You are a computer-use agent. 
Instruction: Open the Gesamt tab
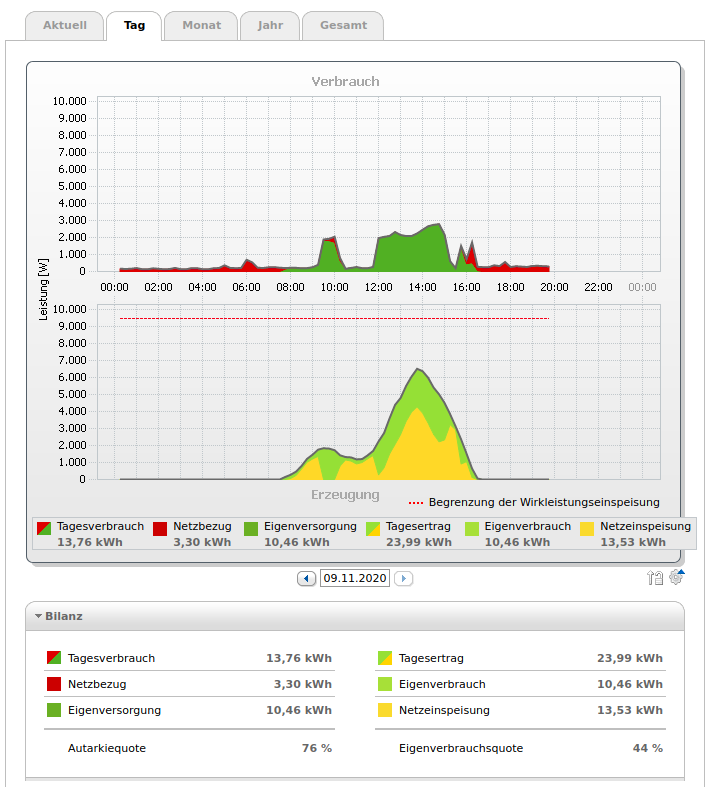pyautogui.click(x=343, y=26)
